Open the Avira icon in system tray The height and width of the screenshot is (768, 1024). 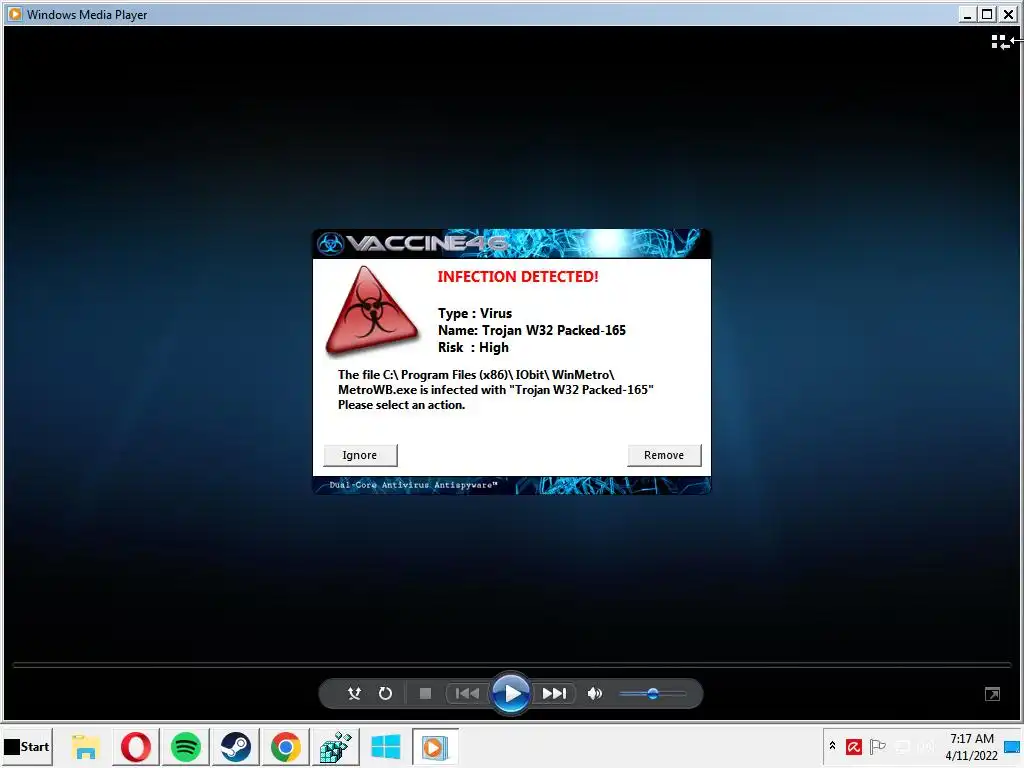coord(854,746)
